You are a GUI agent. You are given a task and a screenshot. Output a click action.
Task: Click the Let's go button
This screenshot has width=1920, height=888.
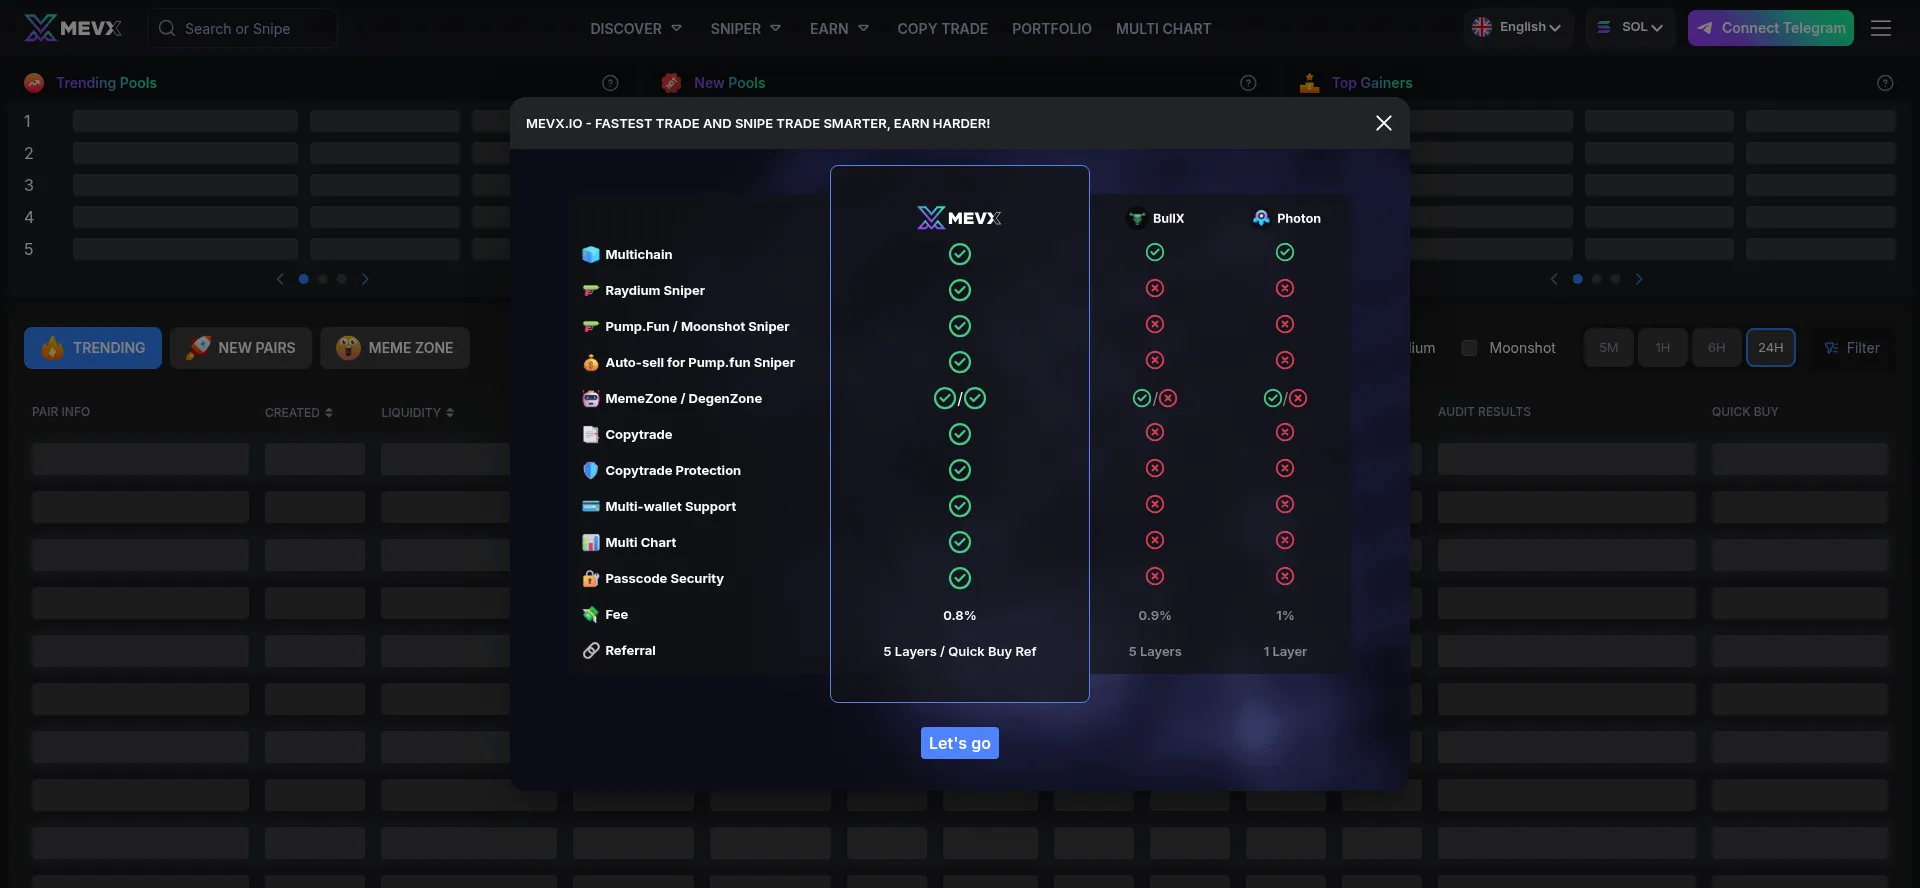[x=959, y=743]
